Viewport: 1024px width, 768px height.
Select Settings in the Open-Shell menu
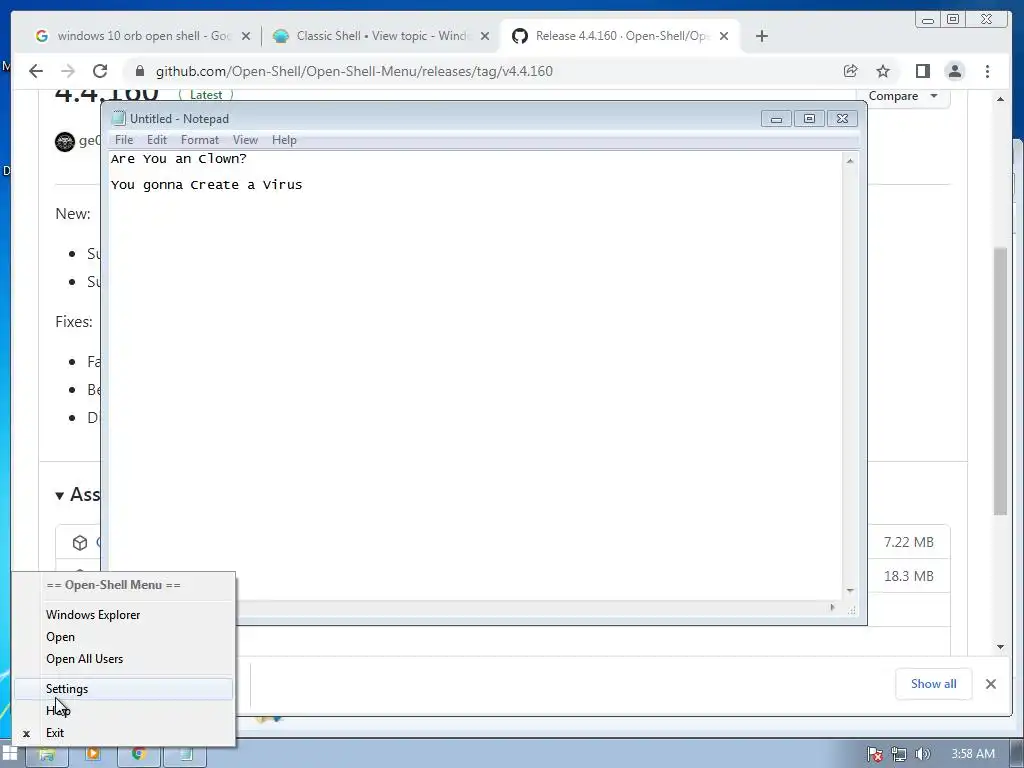click(x=123, y=689)
